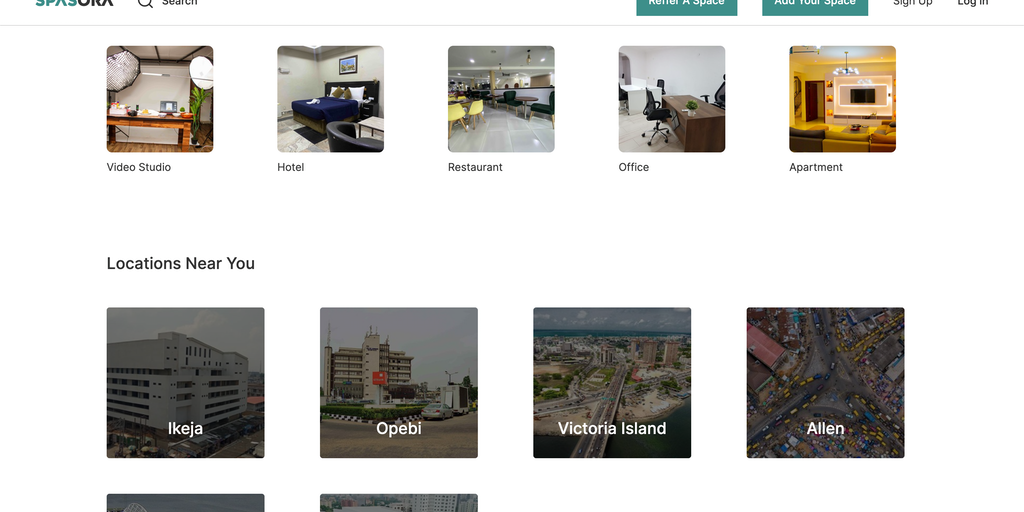Click the magnifying glass search icon
This screenshot has height=512, width=1024.
click(145, 3)
